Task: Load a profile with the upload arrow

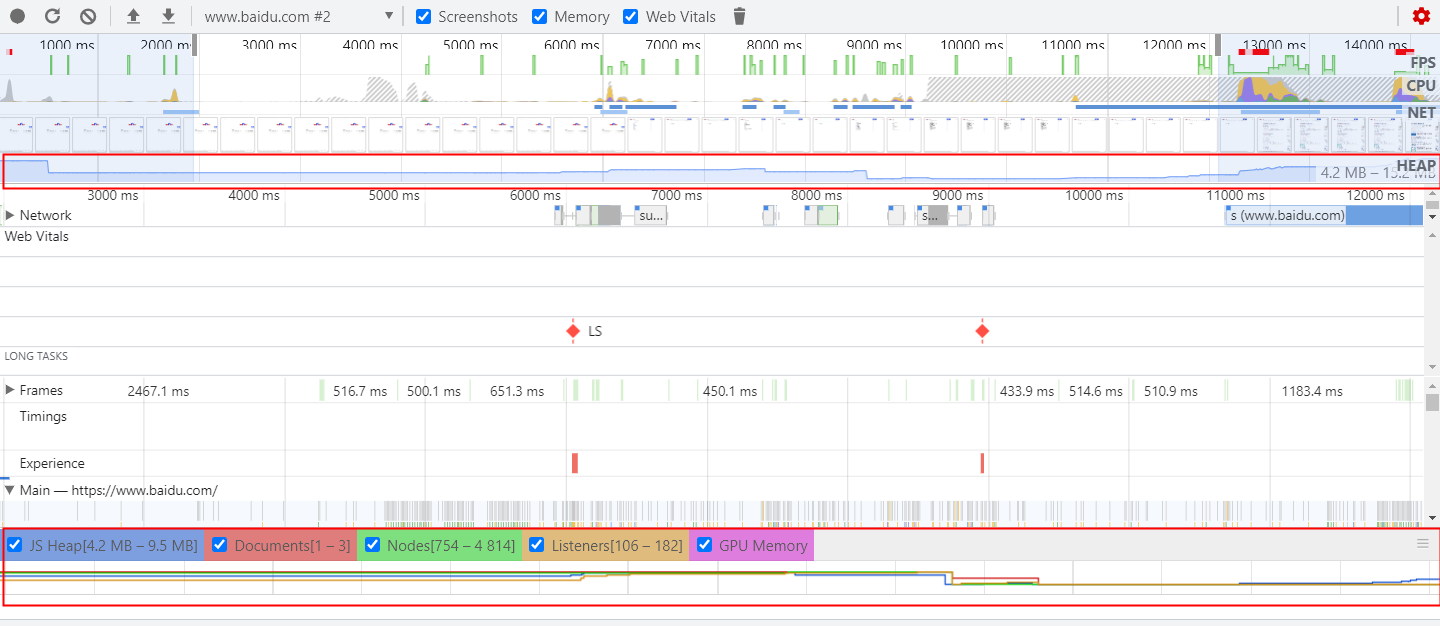Action: tap(133, 16)
